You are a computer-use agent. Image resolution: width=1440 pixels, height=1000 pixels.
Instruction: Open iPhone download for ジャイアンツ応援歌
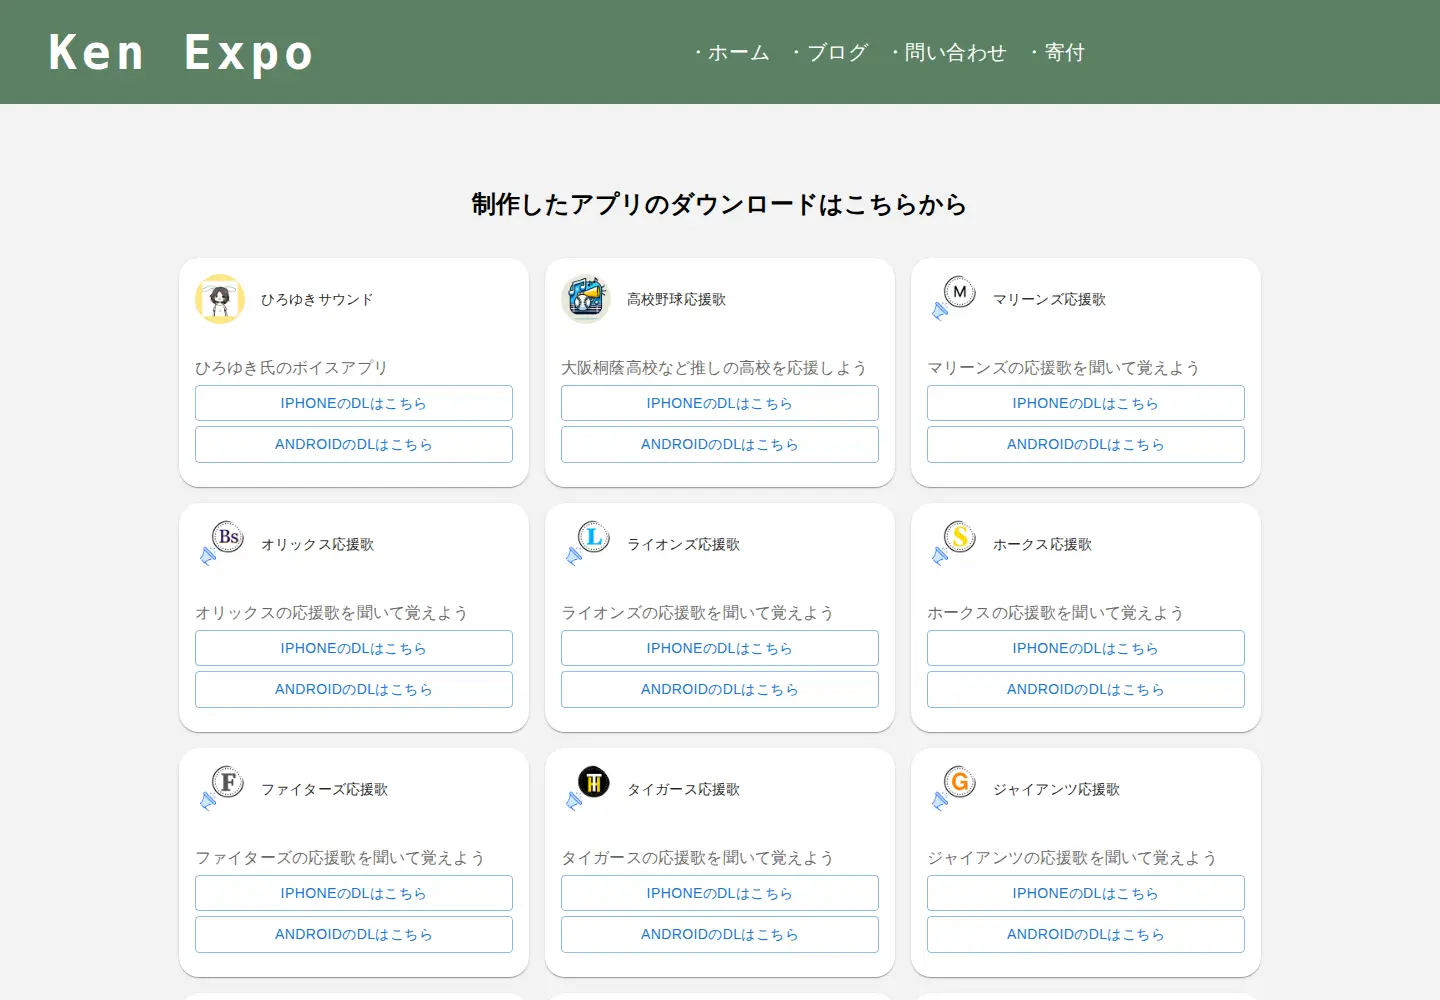coord(1086,893)
